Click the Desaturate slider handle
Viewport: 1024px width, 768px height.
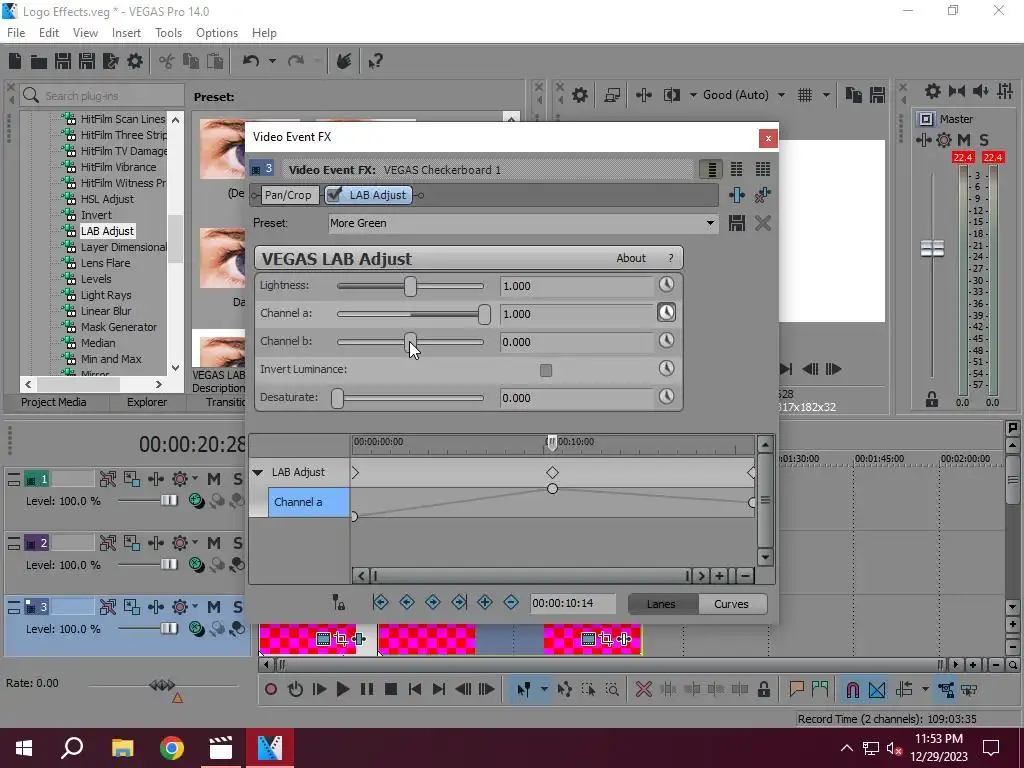337,398
